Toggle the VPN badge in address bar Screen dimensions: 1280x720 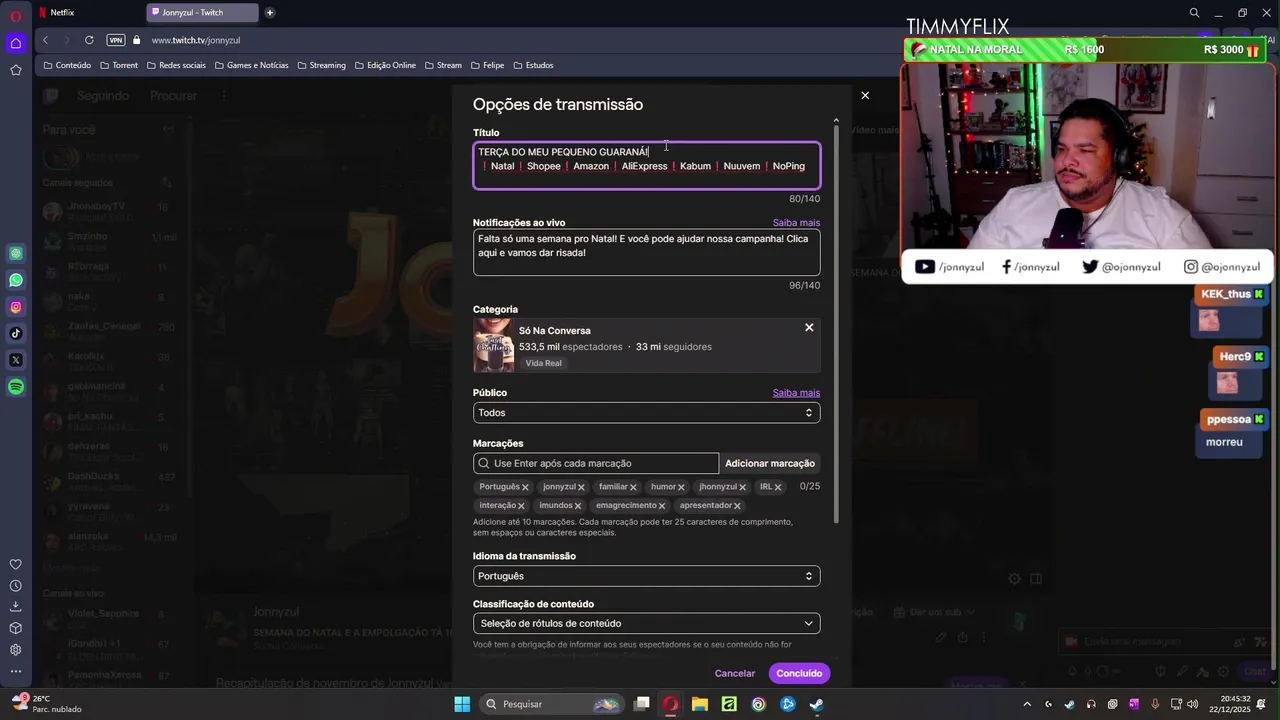point(116,40)
